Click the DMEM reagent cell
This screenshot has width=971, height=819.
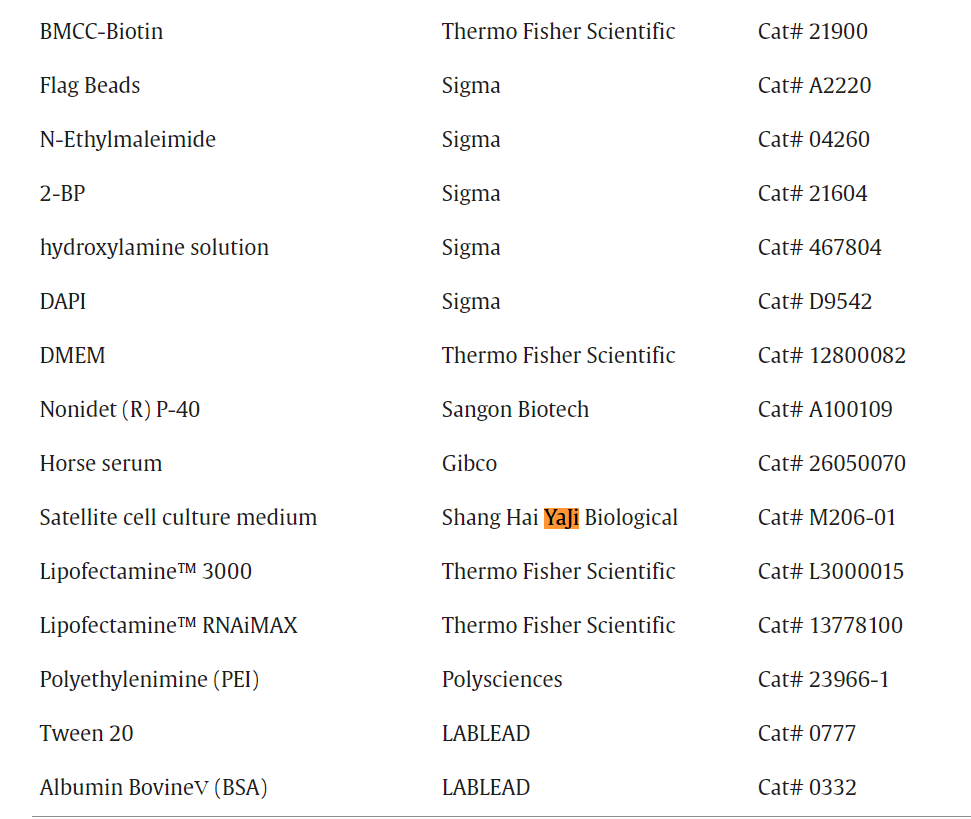(72, 356)
